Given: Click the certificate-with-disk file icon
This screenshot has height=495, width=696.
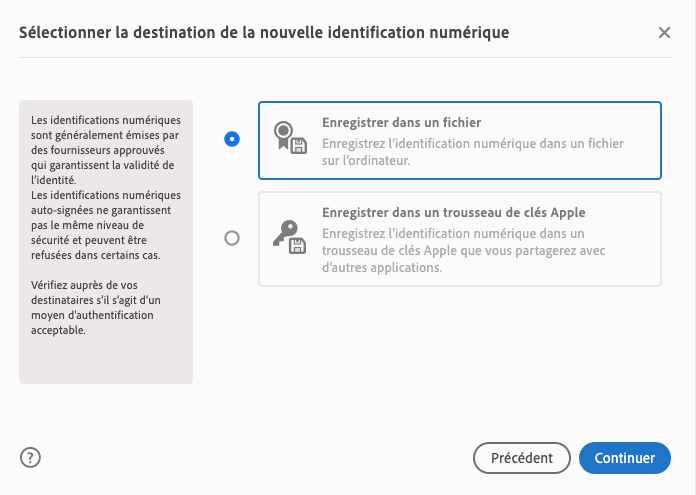Looking at the screenshot, I should pos(290,139).
